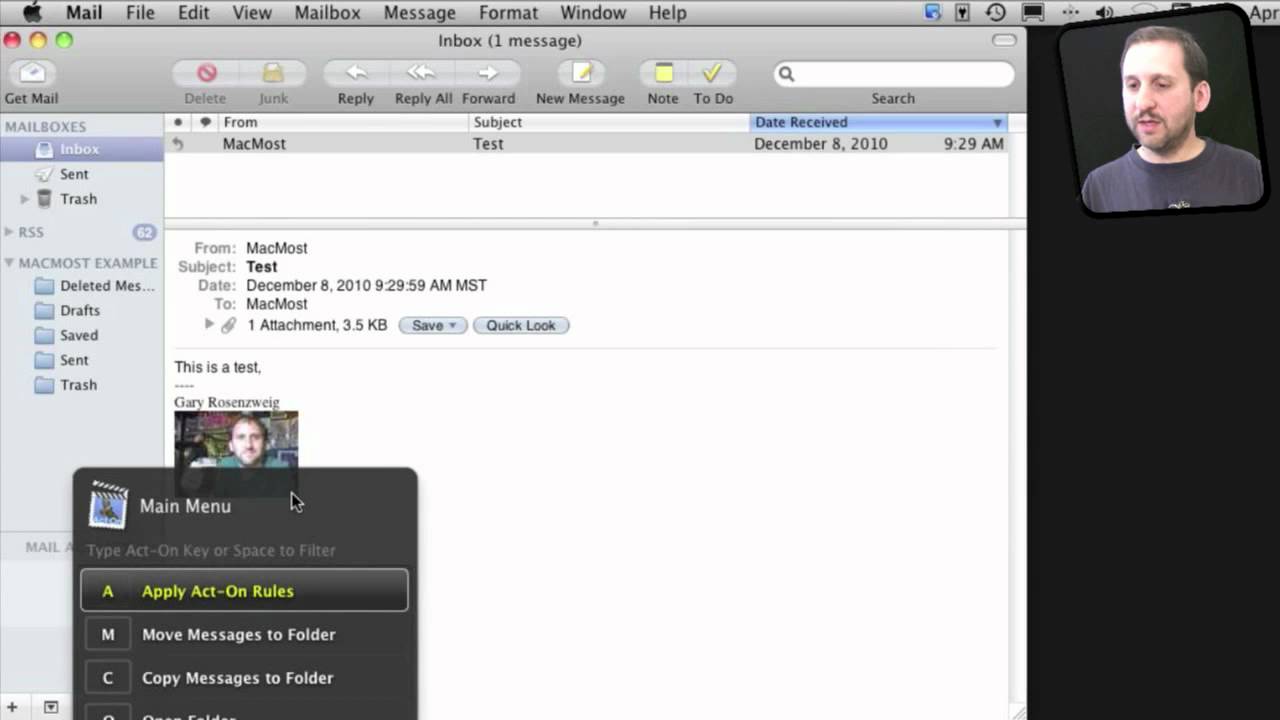
Task: Sort by Date Received column header
Action: tap(878, 122)
